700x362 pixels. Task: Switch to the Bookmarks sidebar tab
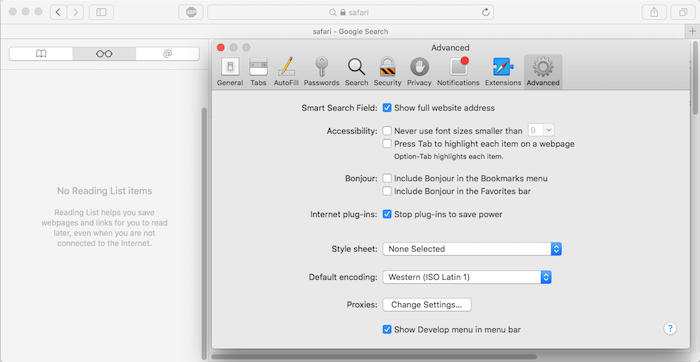(41, 54)
